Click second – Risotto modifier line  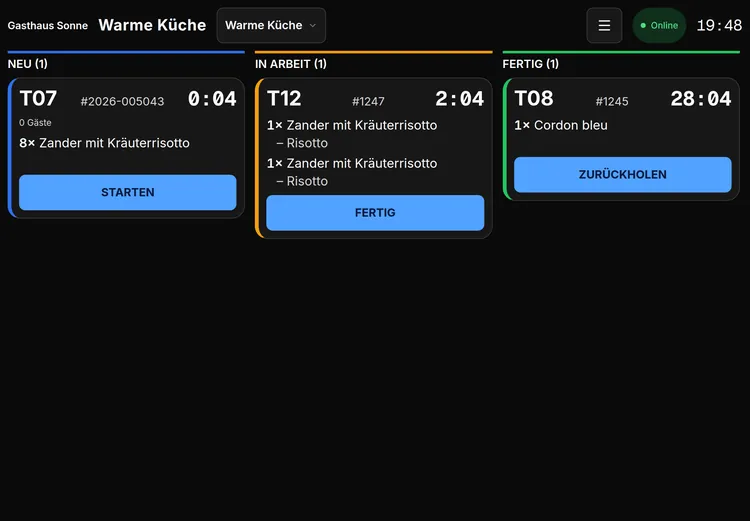pyautogui.click(x=302, y=181)
